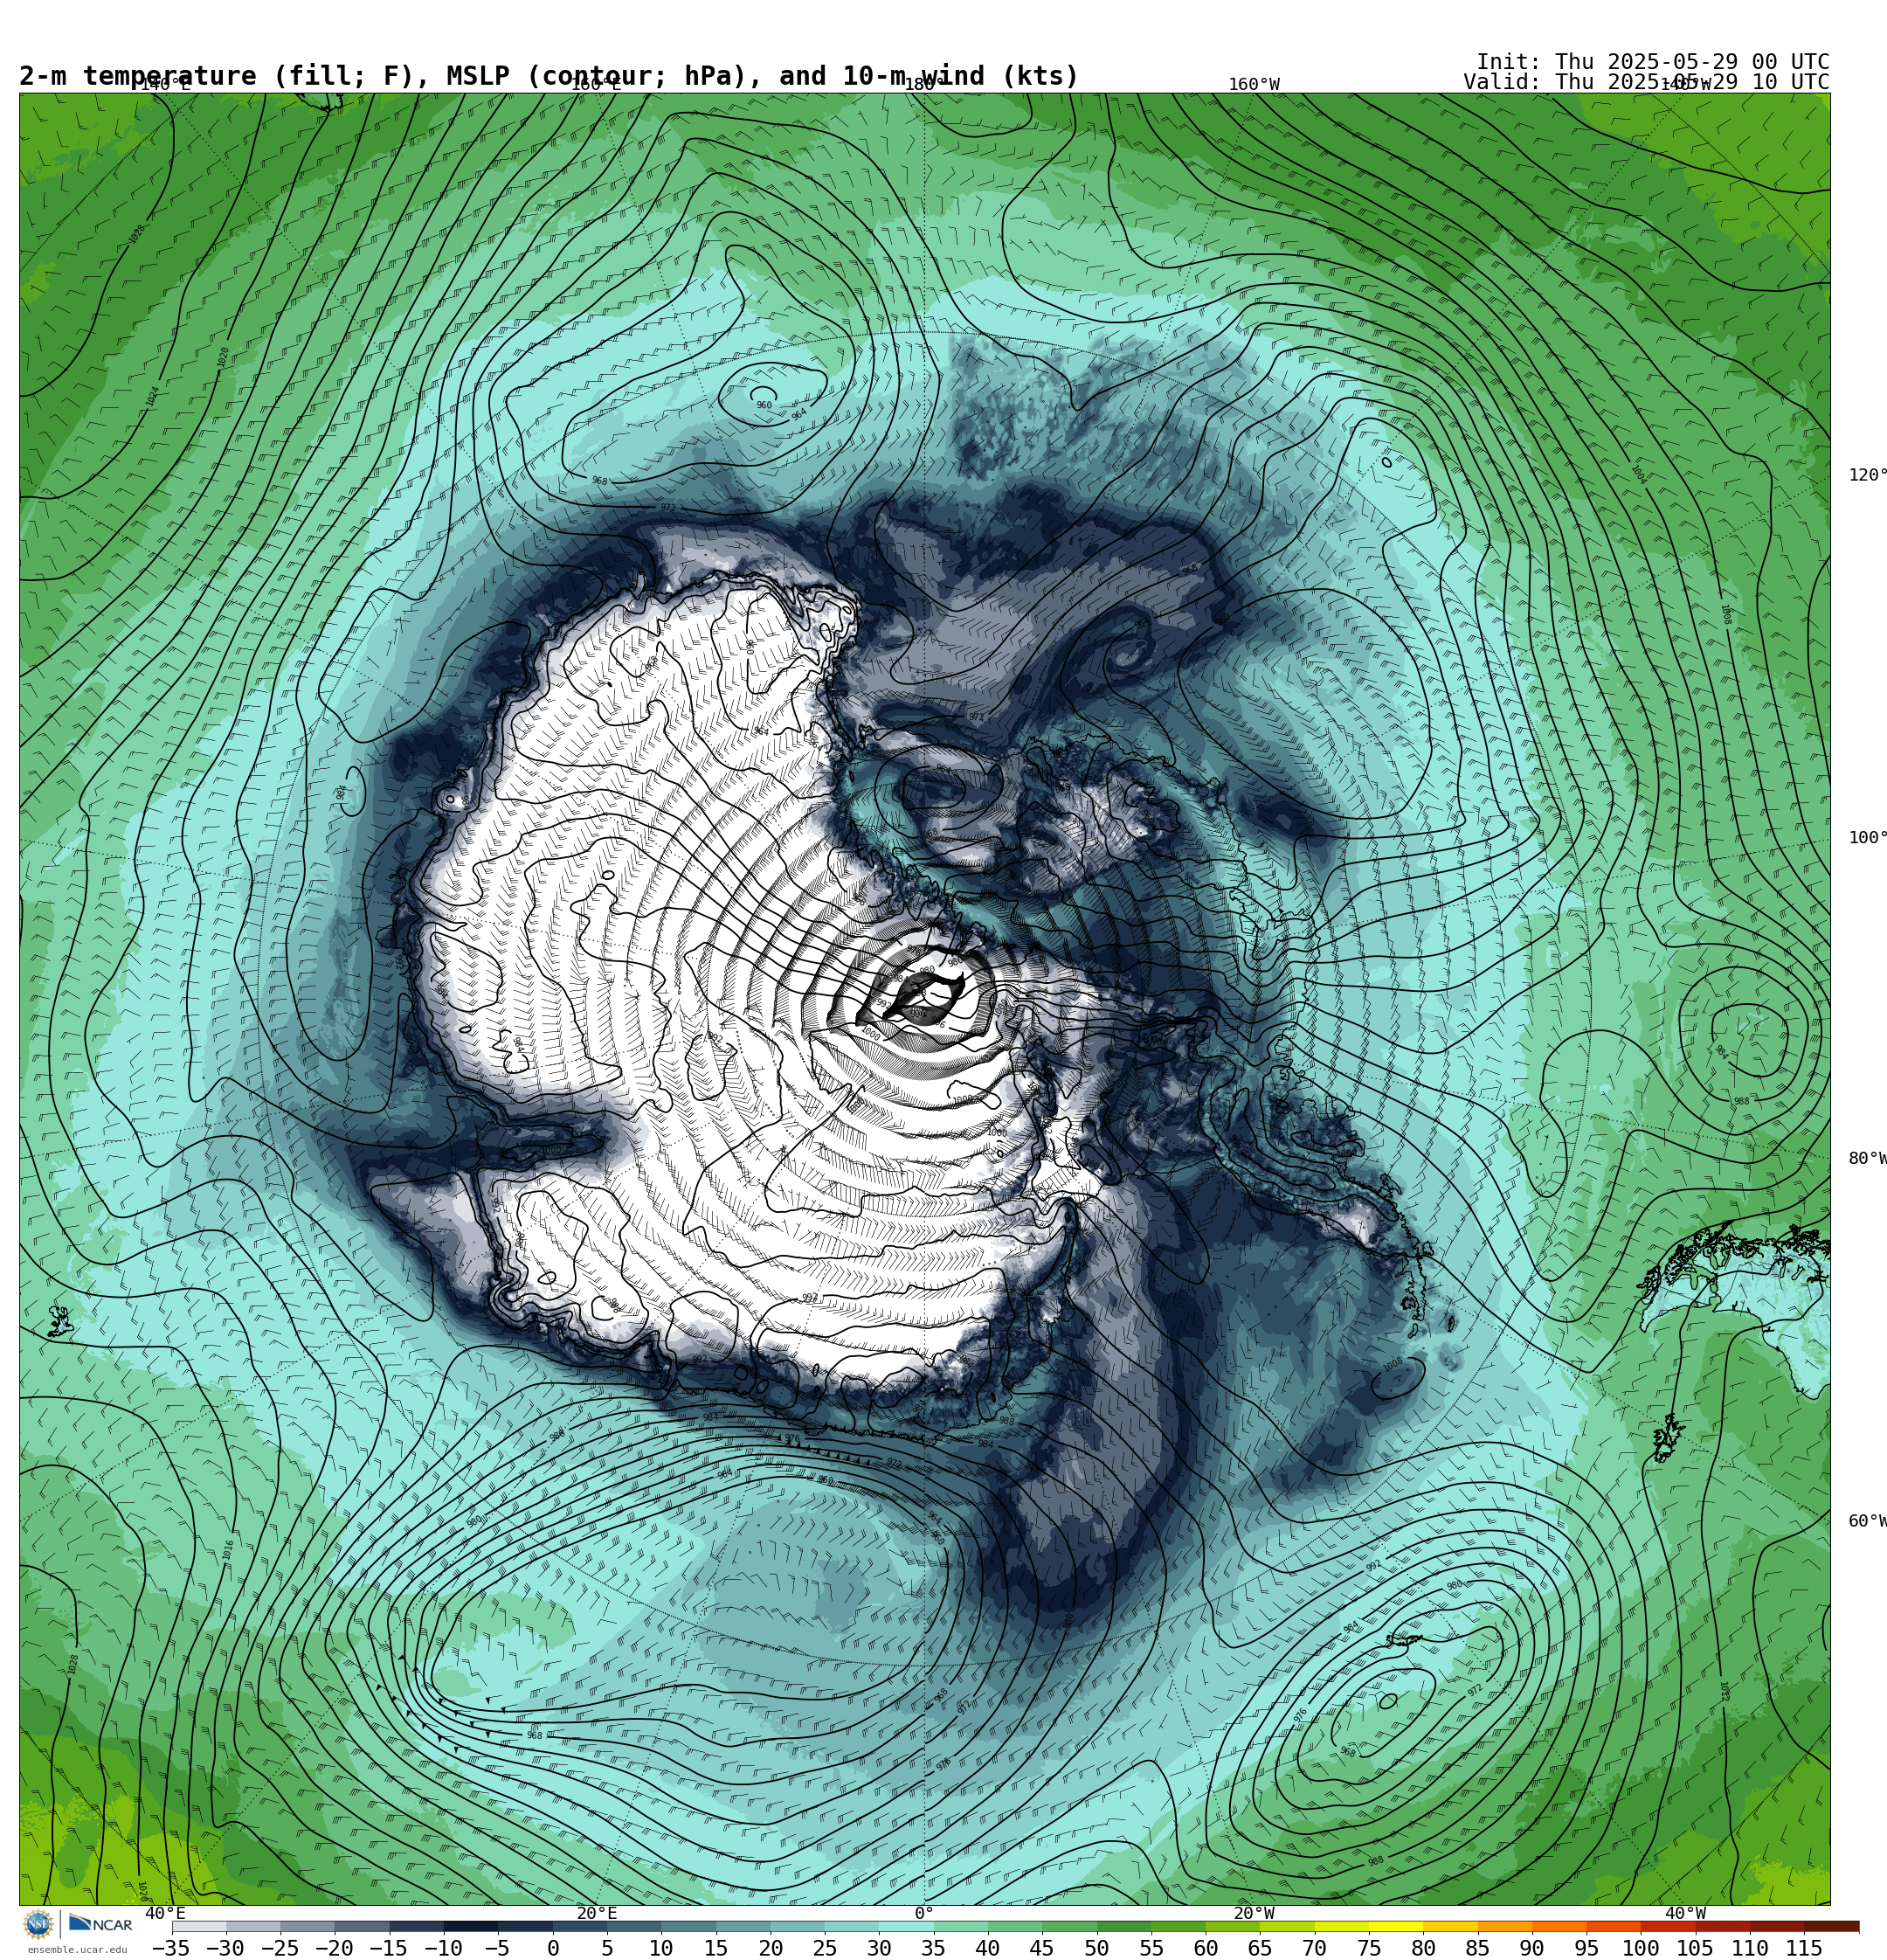The image size is (1887, 1960).
Task: Click the 20°W longitude label at bottom
Action: point(1254,1914)
